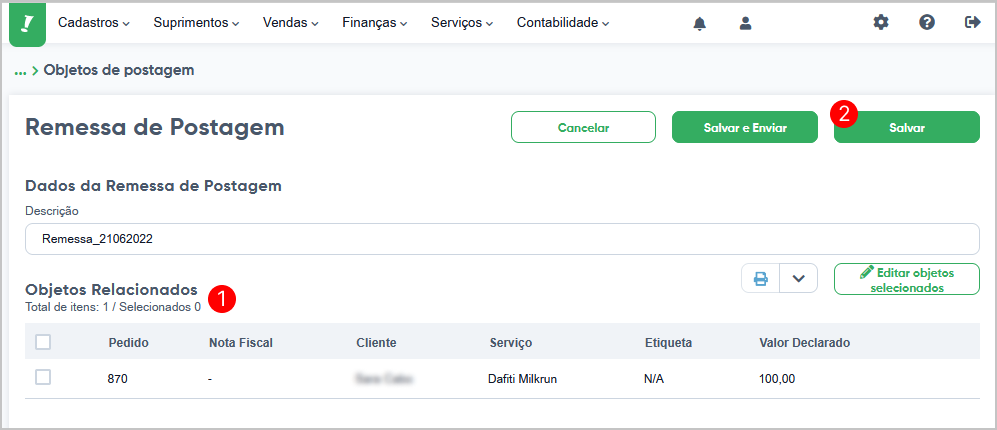
Task: Click the Salvar e Enviar button
Action: (745, 127)
